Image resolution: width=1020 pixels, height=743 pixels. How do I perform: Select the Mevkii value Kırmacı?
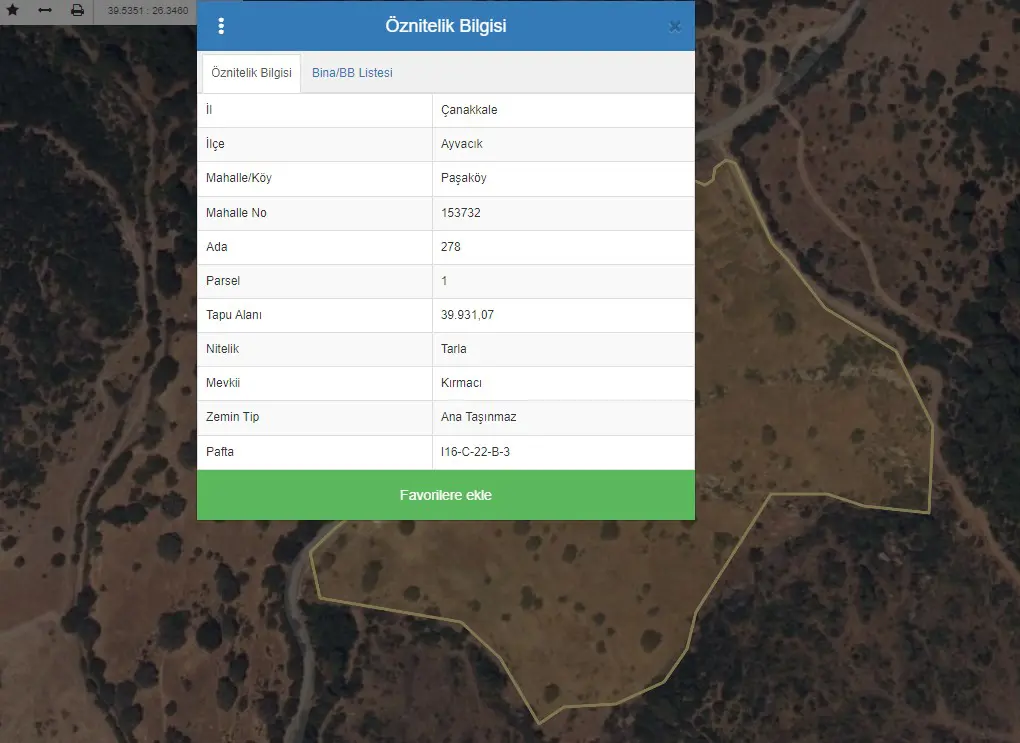click(461, 383)
